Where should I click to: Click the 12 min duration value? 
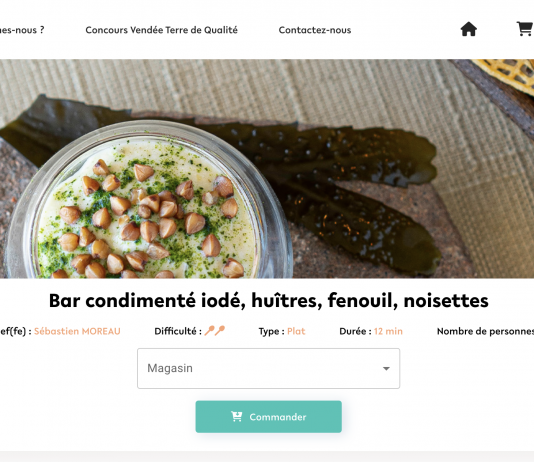click(388, 331)
